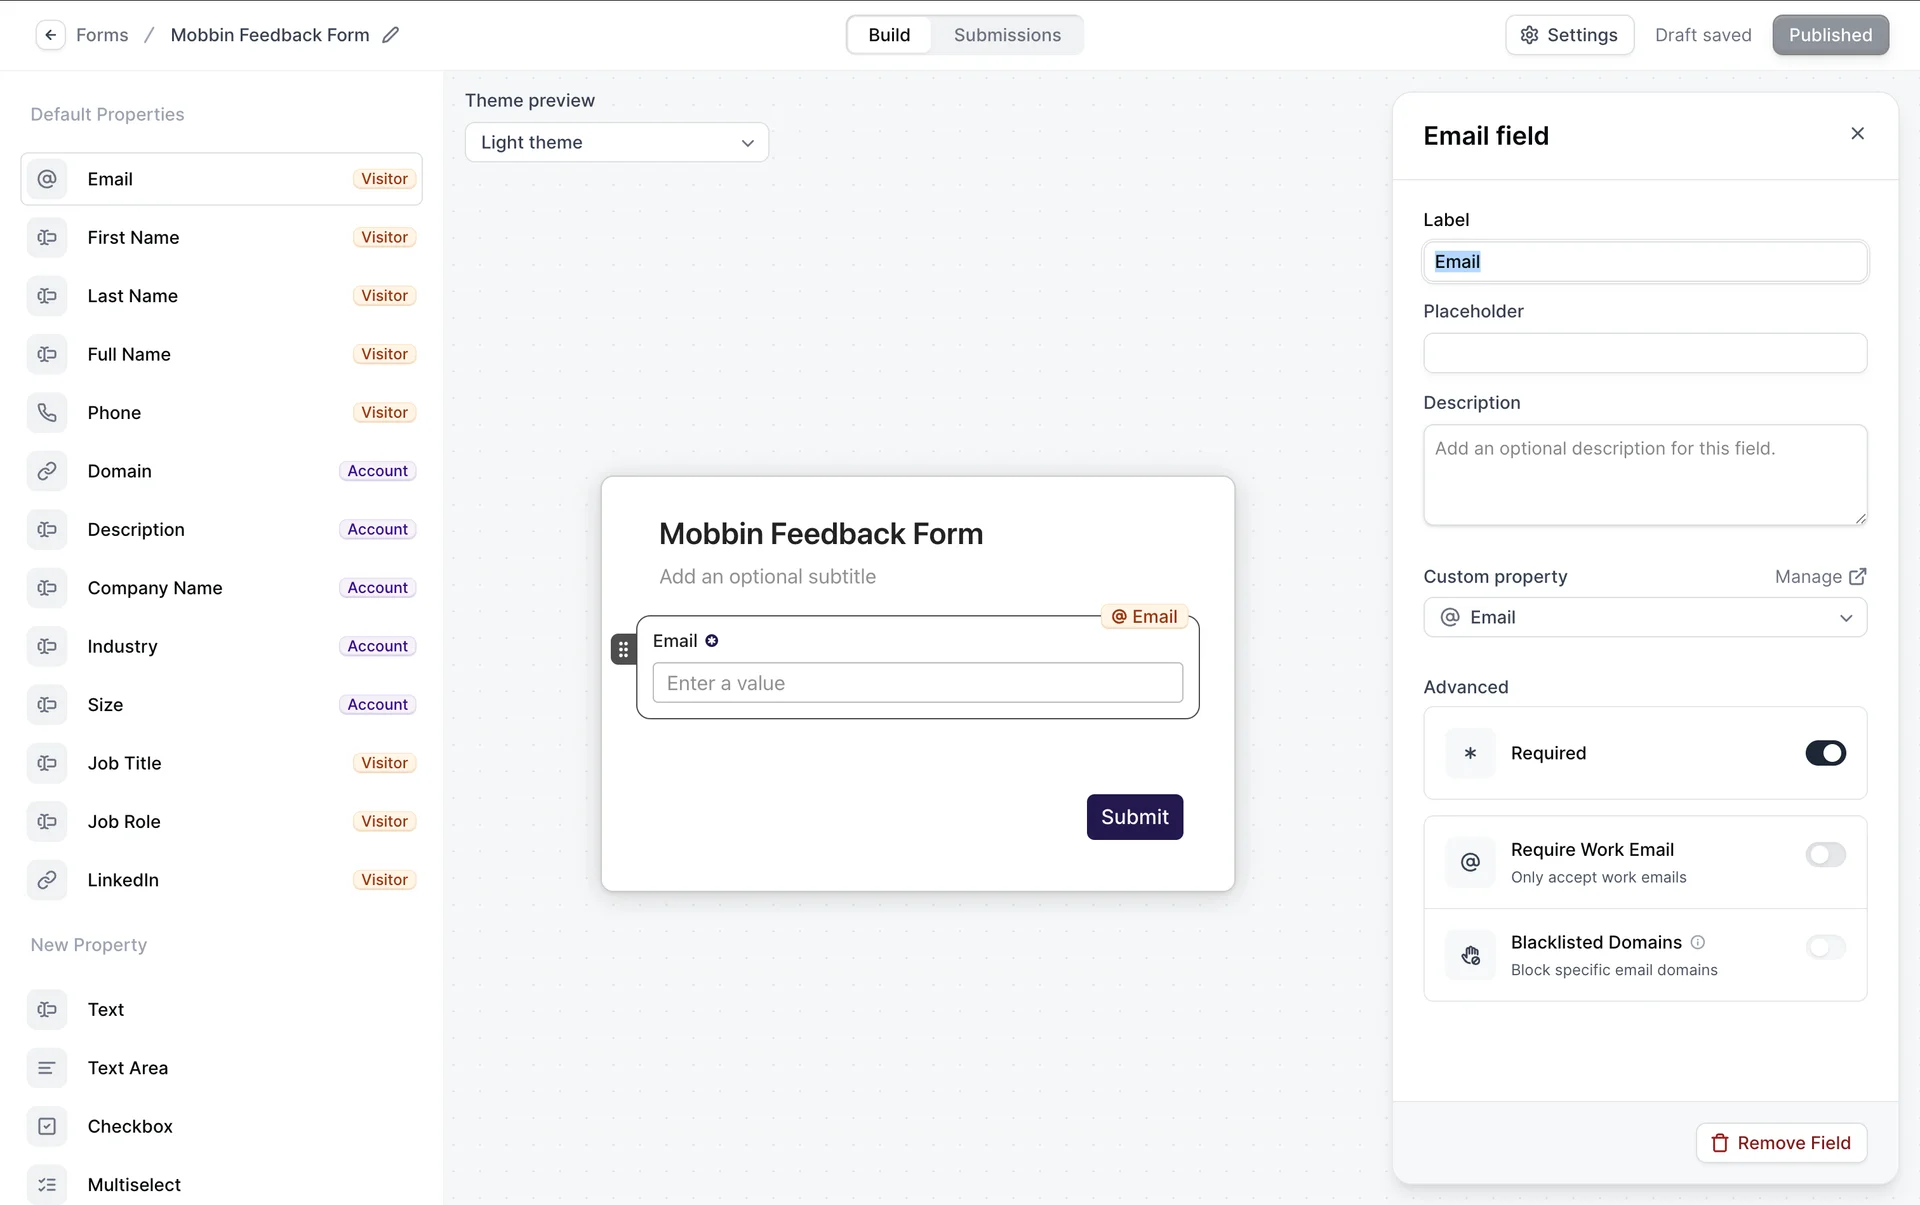Open the Manage custom properties link
The width and height of the screenshot is (1920, 1205).
[1819, 577]
